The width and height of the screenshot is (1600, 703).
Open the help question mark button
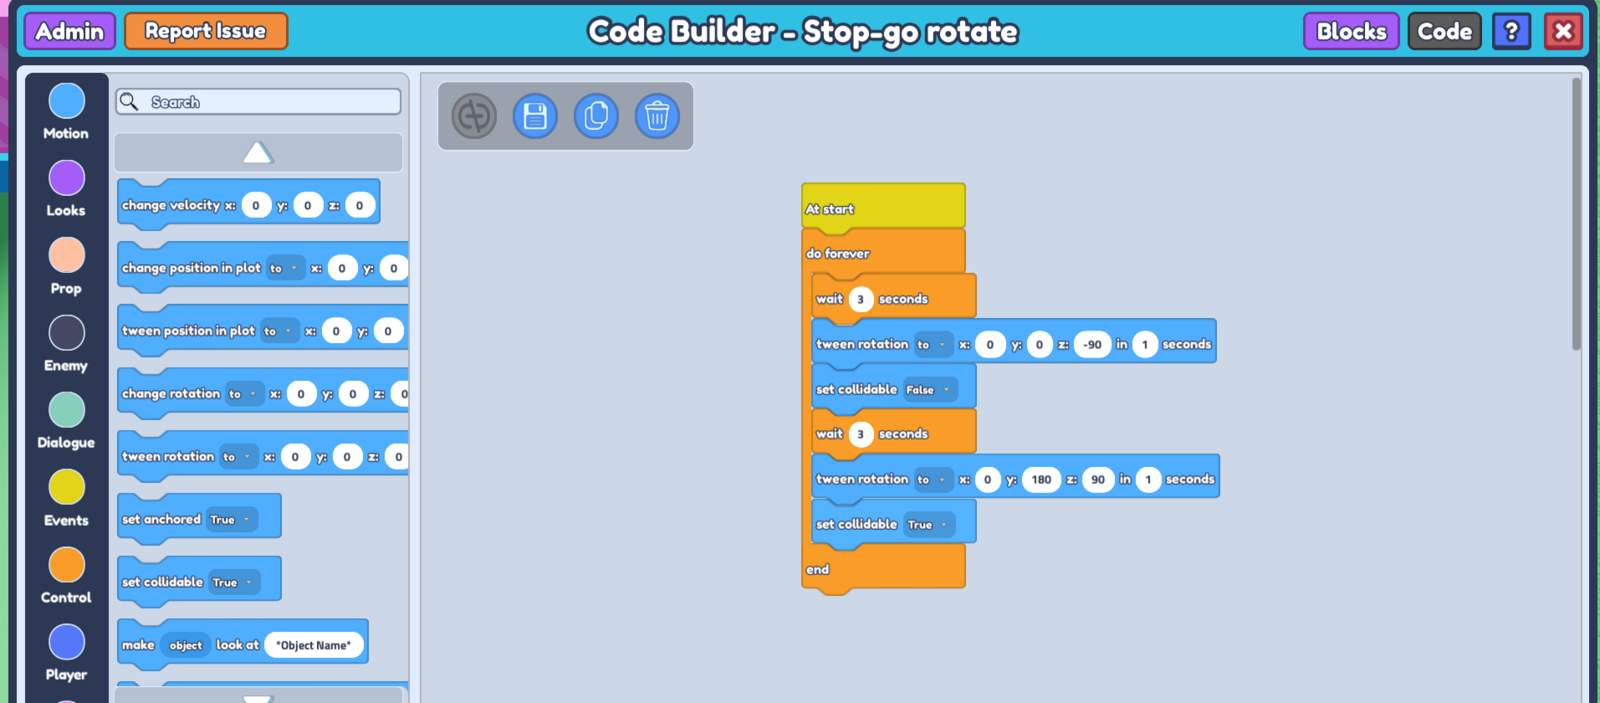[1511, 32]
